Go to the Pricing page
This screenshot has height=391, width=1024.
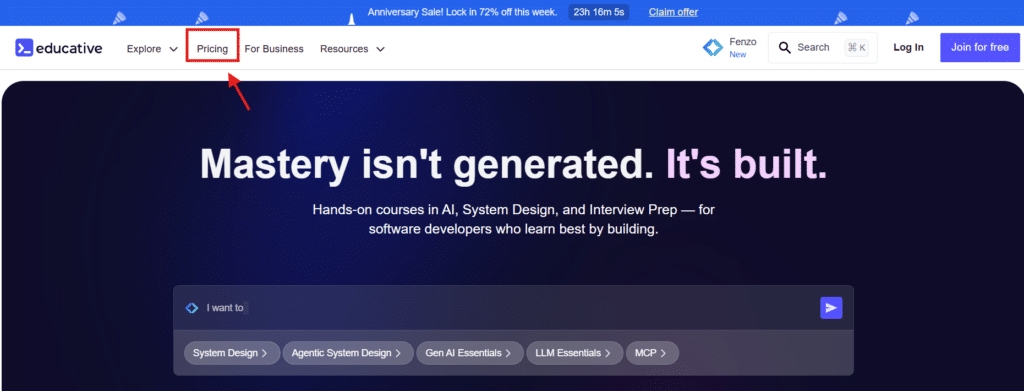pos(212,48)
